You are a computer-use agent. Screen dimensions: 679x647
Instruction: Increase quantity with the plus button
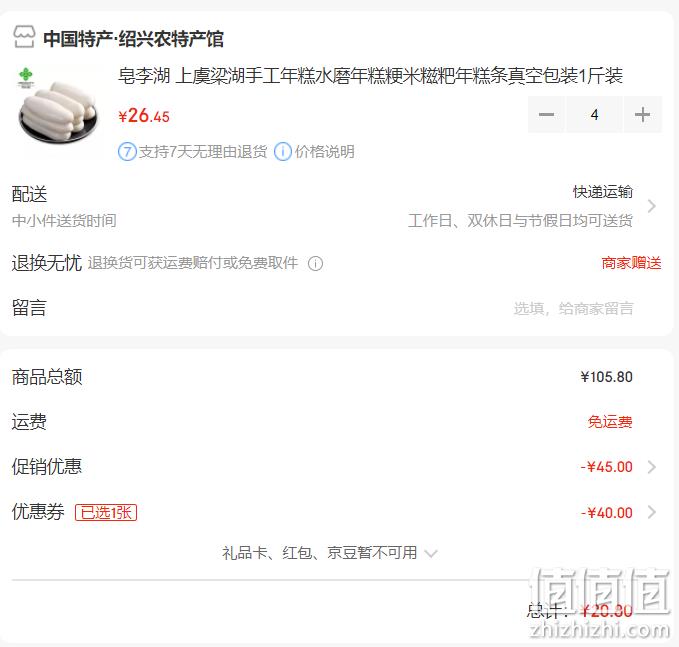(642, 115)
